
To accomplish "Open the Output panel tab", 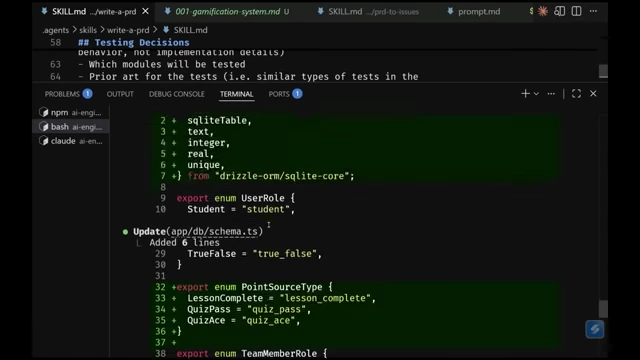I will pyautogui.click(x=120, y=94).
